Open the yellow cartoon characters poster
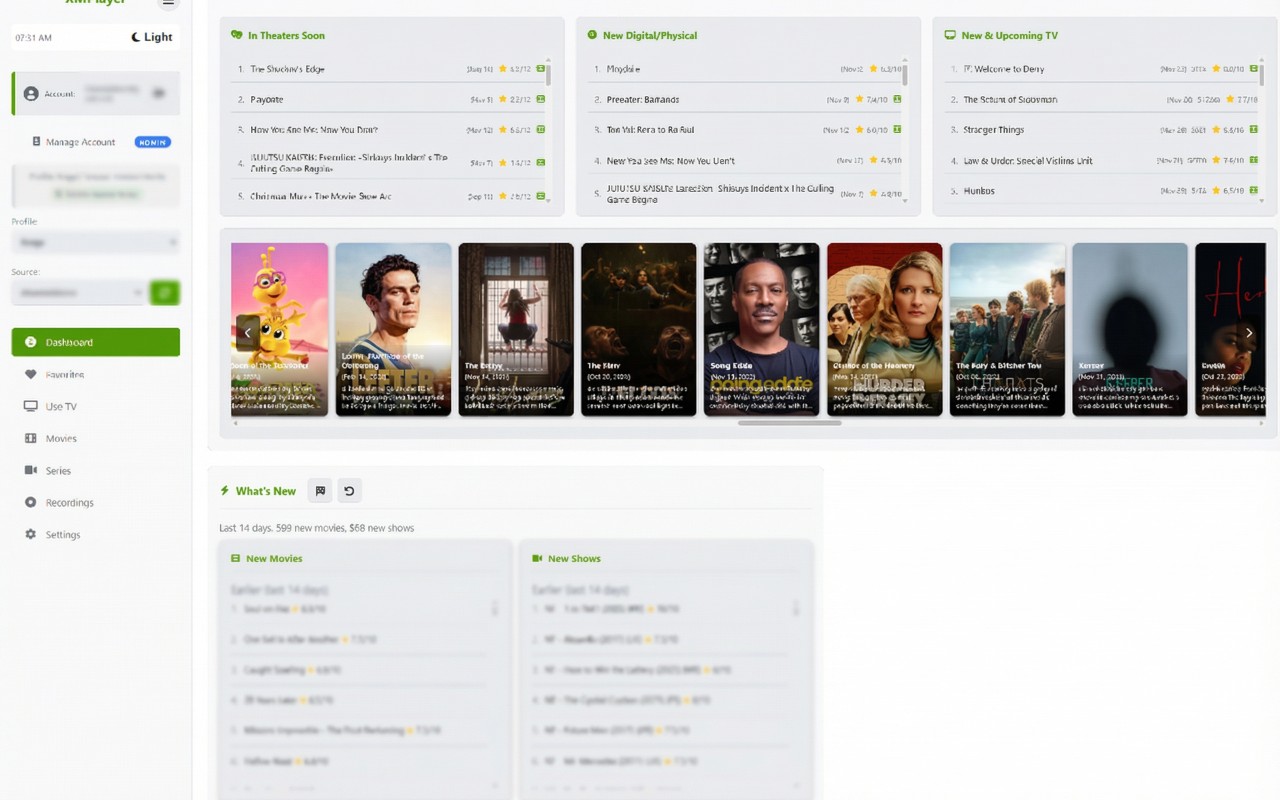Viewport: 1280px width, 800px height. [x=279, y=329]
